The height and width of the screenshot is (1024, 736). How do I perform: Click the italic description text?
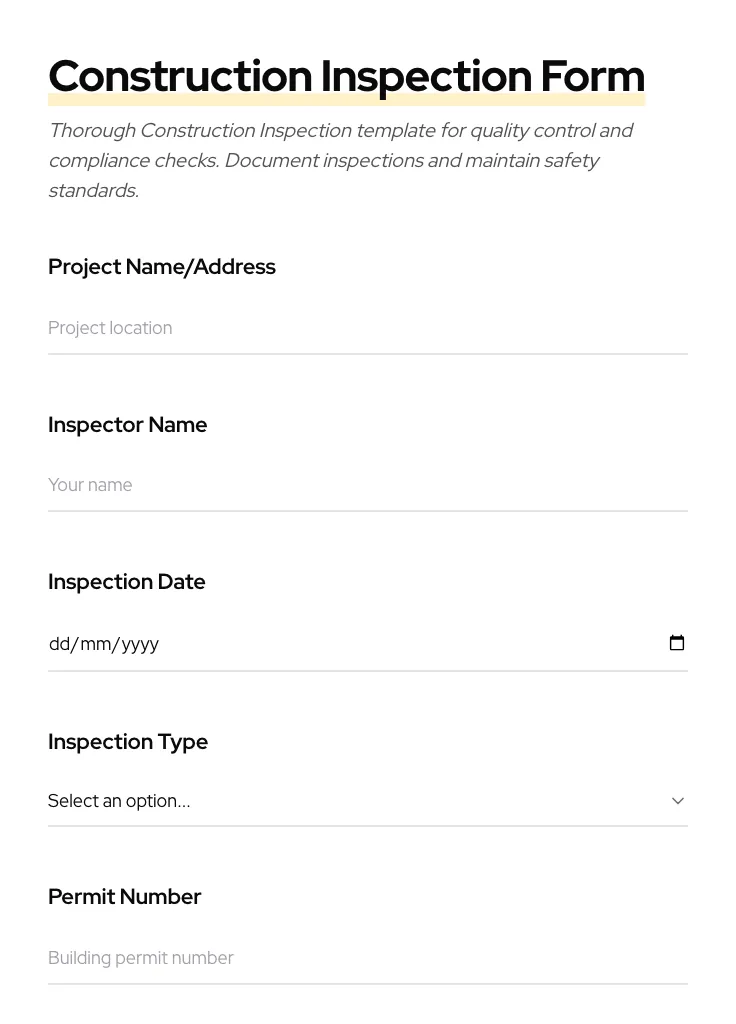[x=340, y=160]
